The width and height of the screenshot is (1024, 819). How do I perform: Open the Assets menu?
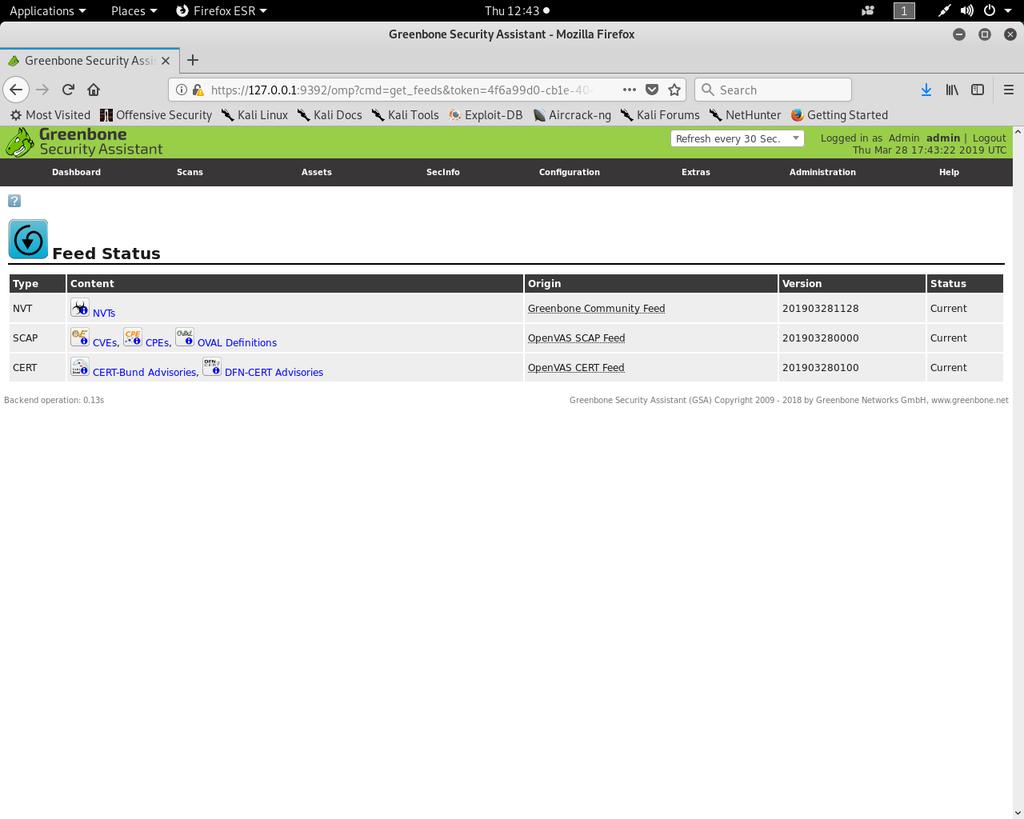coord(317,172)
